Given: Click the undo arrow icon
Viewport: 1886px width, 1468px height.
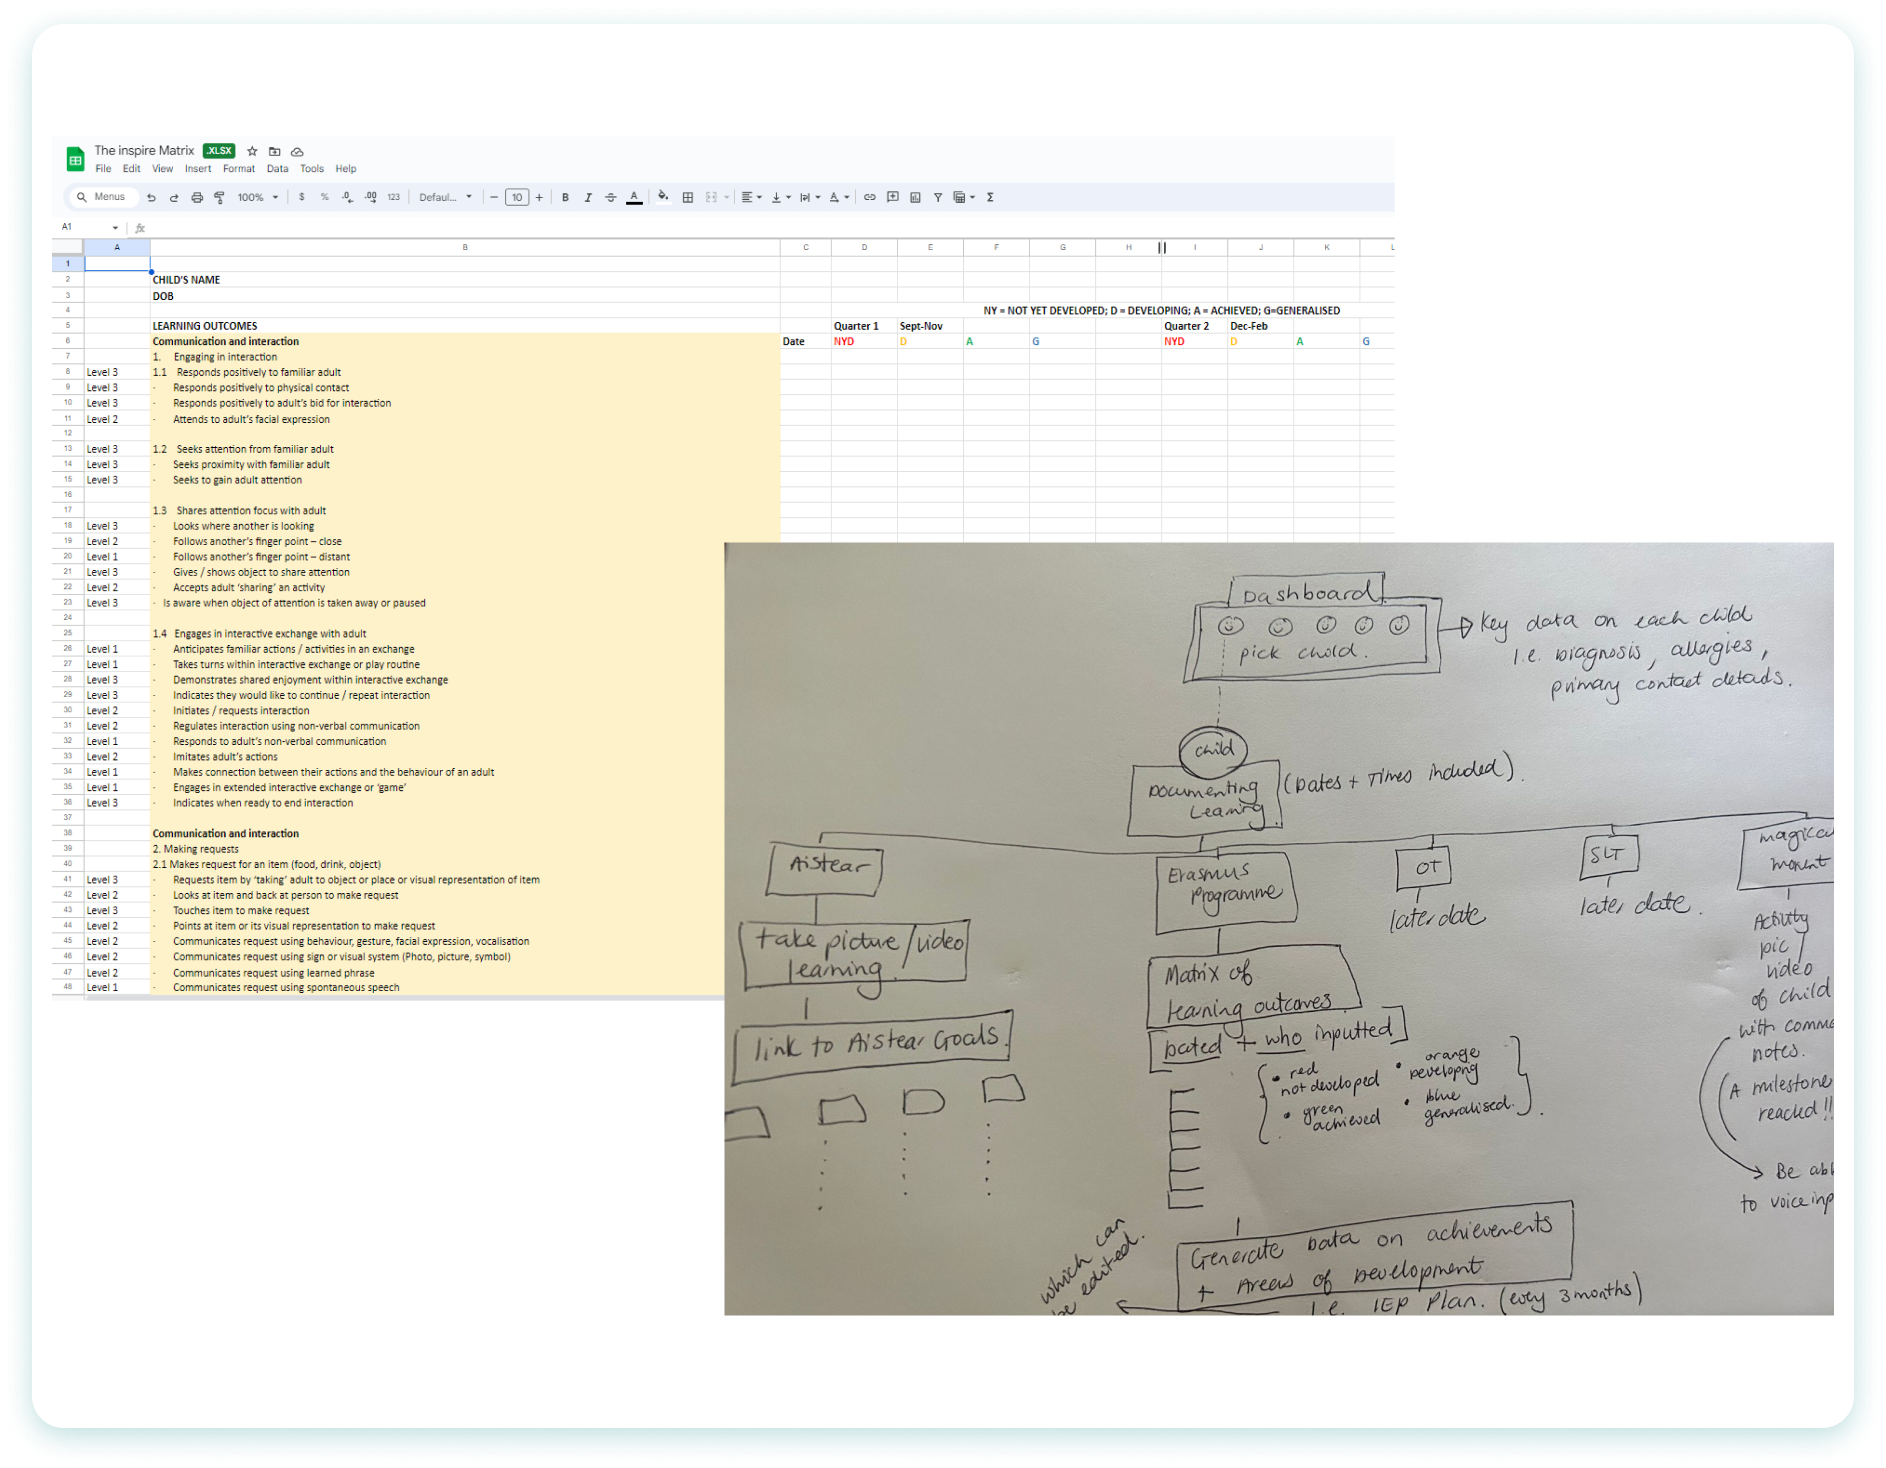Looking at the screenshot, I should [151, 198].
